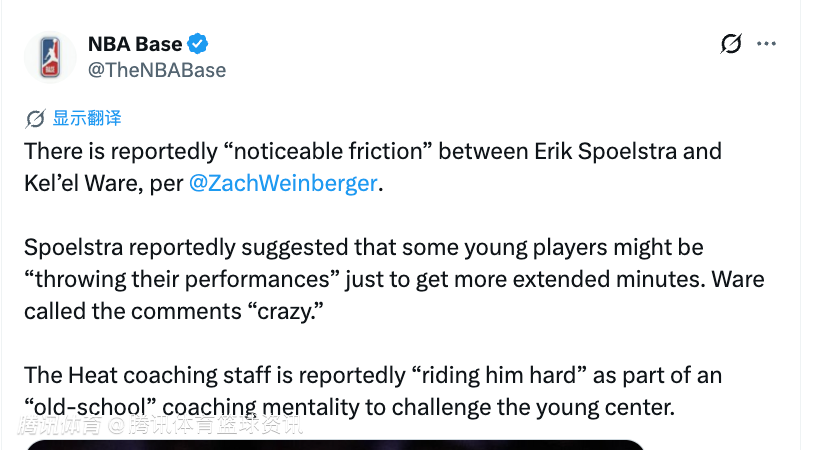
Task: Click the blue verified badge
Action: tap(200, 44)
